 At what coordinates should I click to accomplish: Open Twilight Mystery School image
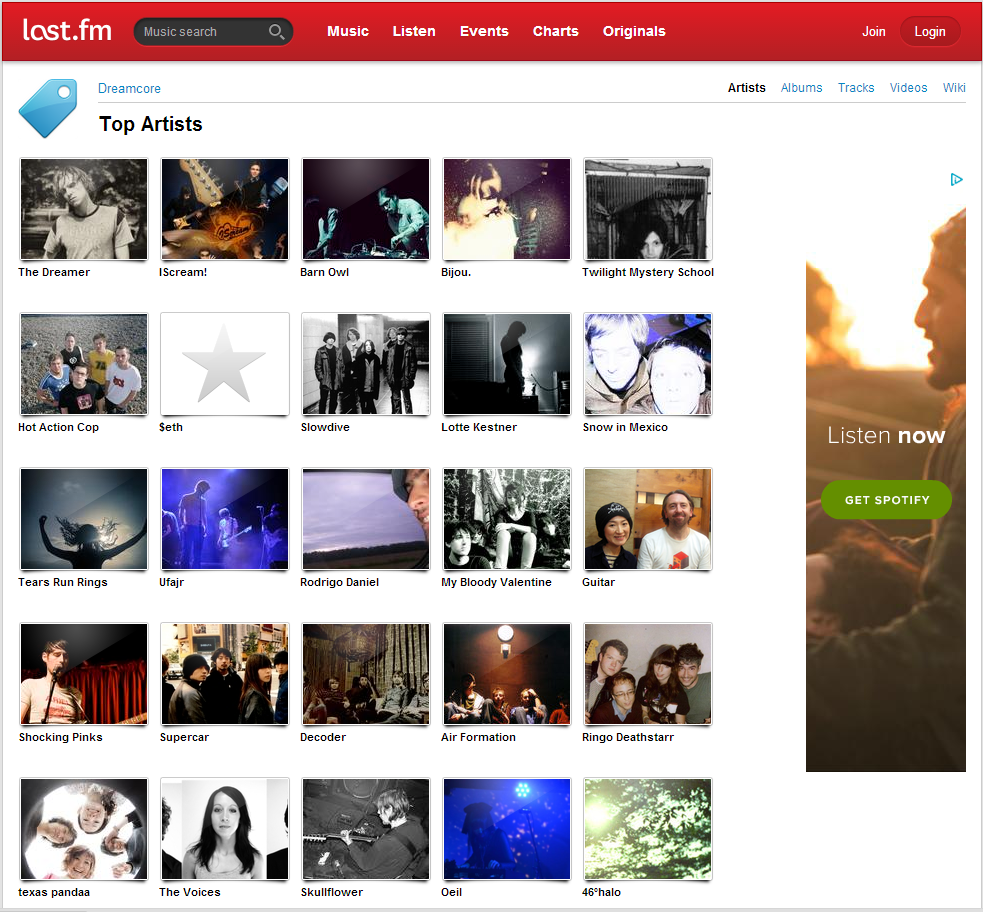click(x=648, y=209)
